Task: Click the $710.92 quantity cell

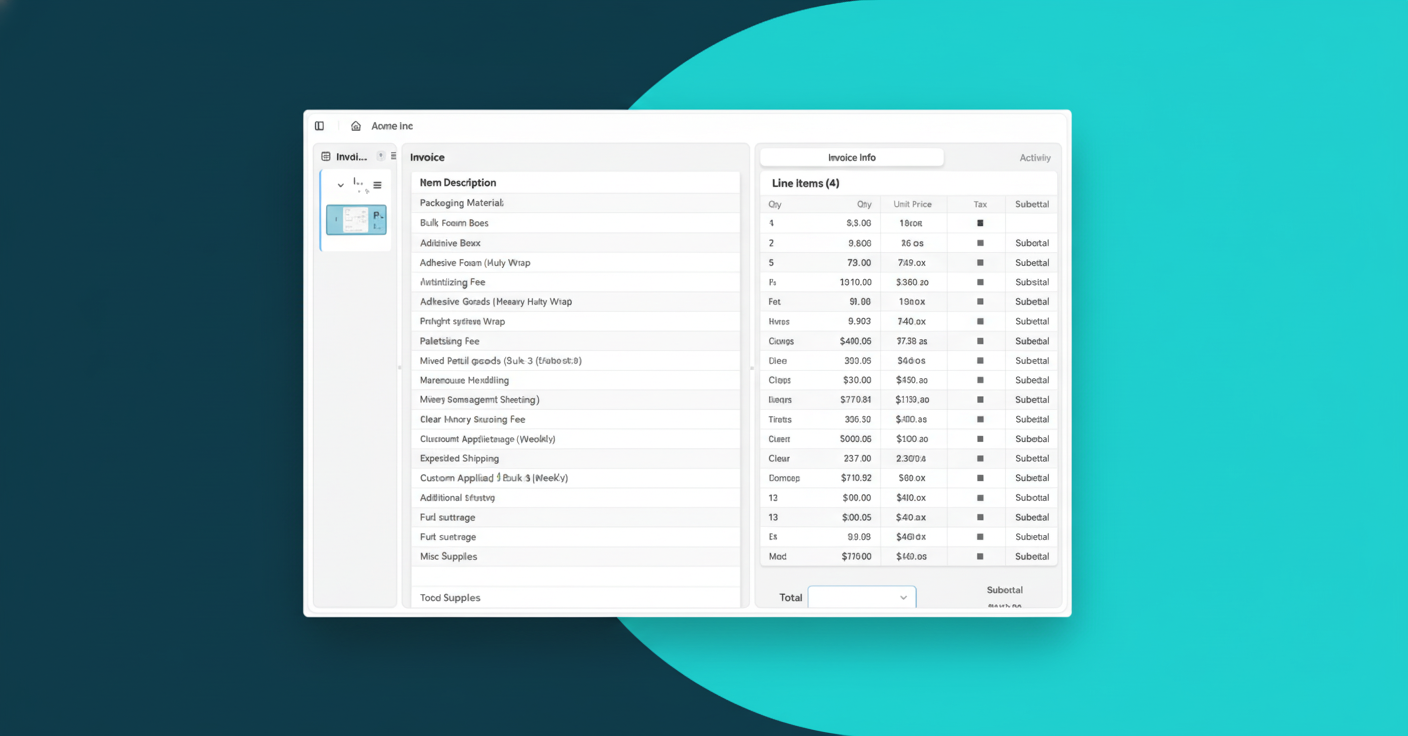Action: [x=855, y=478]
